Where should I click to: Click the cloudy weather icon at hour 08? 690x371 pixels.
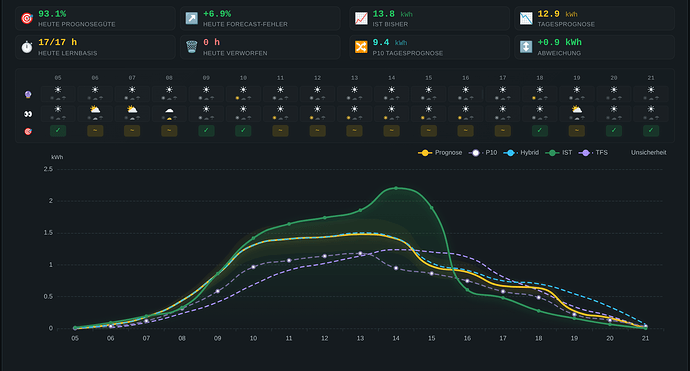coord(169,110)
